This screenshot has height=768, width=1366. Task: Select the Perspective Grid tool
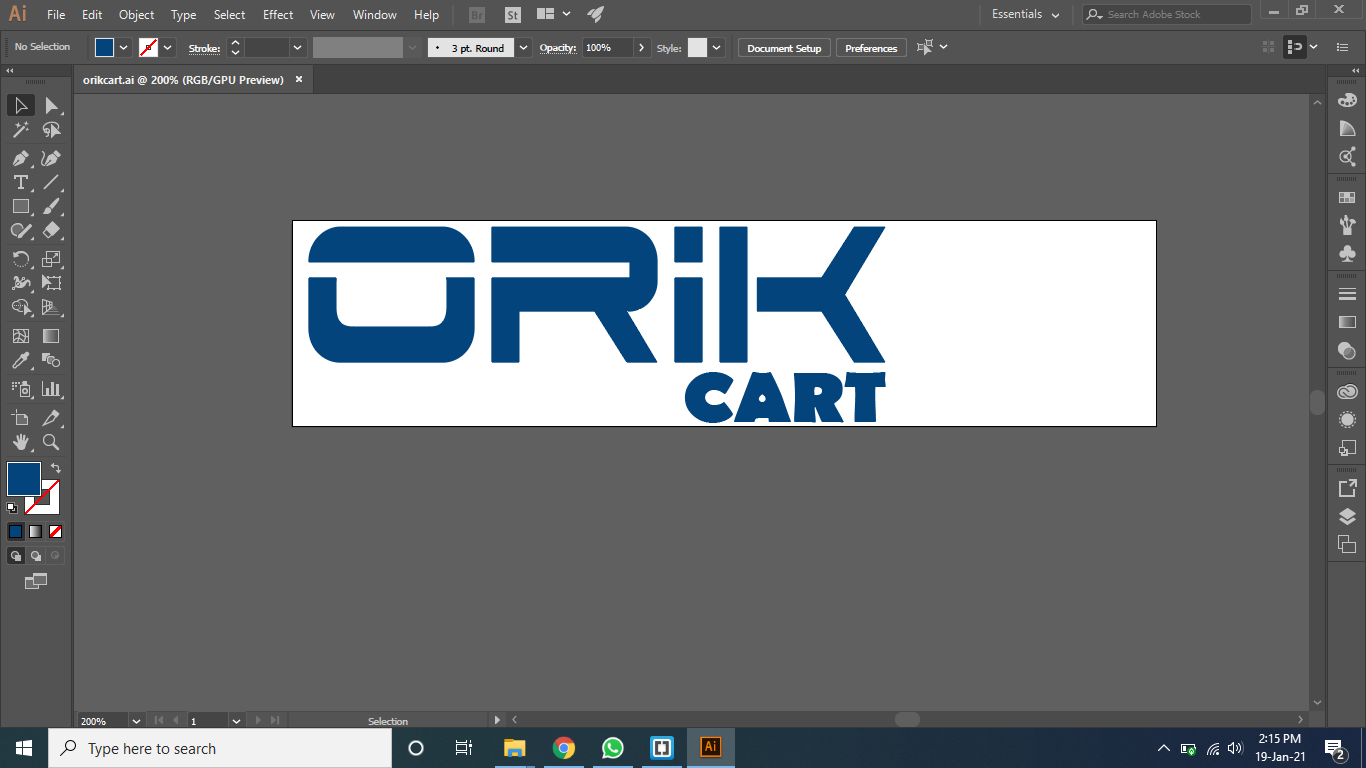(x=52, y=308)
